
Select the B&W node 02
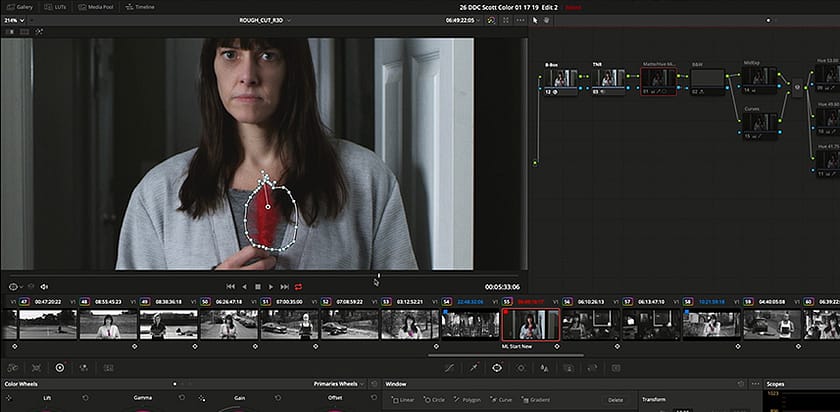pyautogui.click(x=707, y=81)
